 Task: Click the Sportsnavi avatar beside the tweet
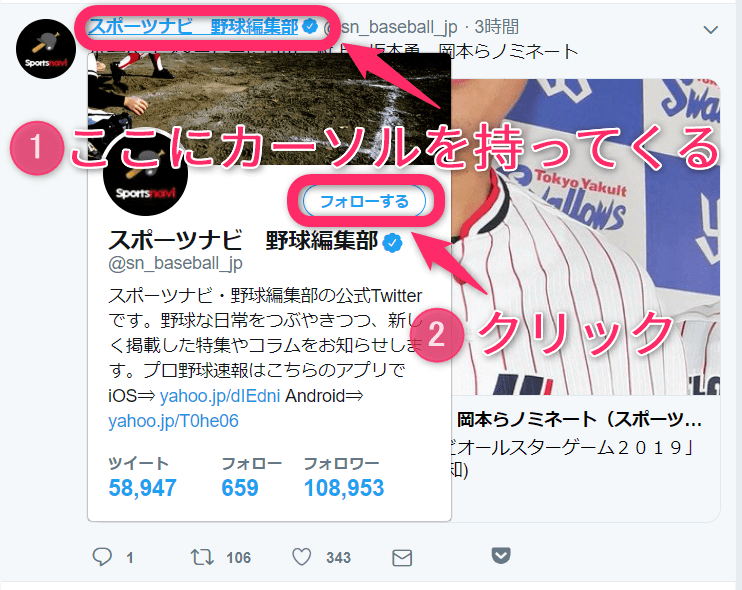pyautogui.click(x=46, y=49)
